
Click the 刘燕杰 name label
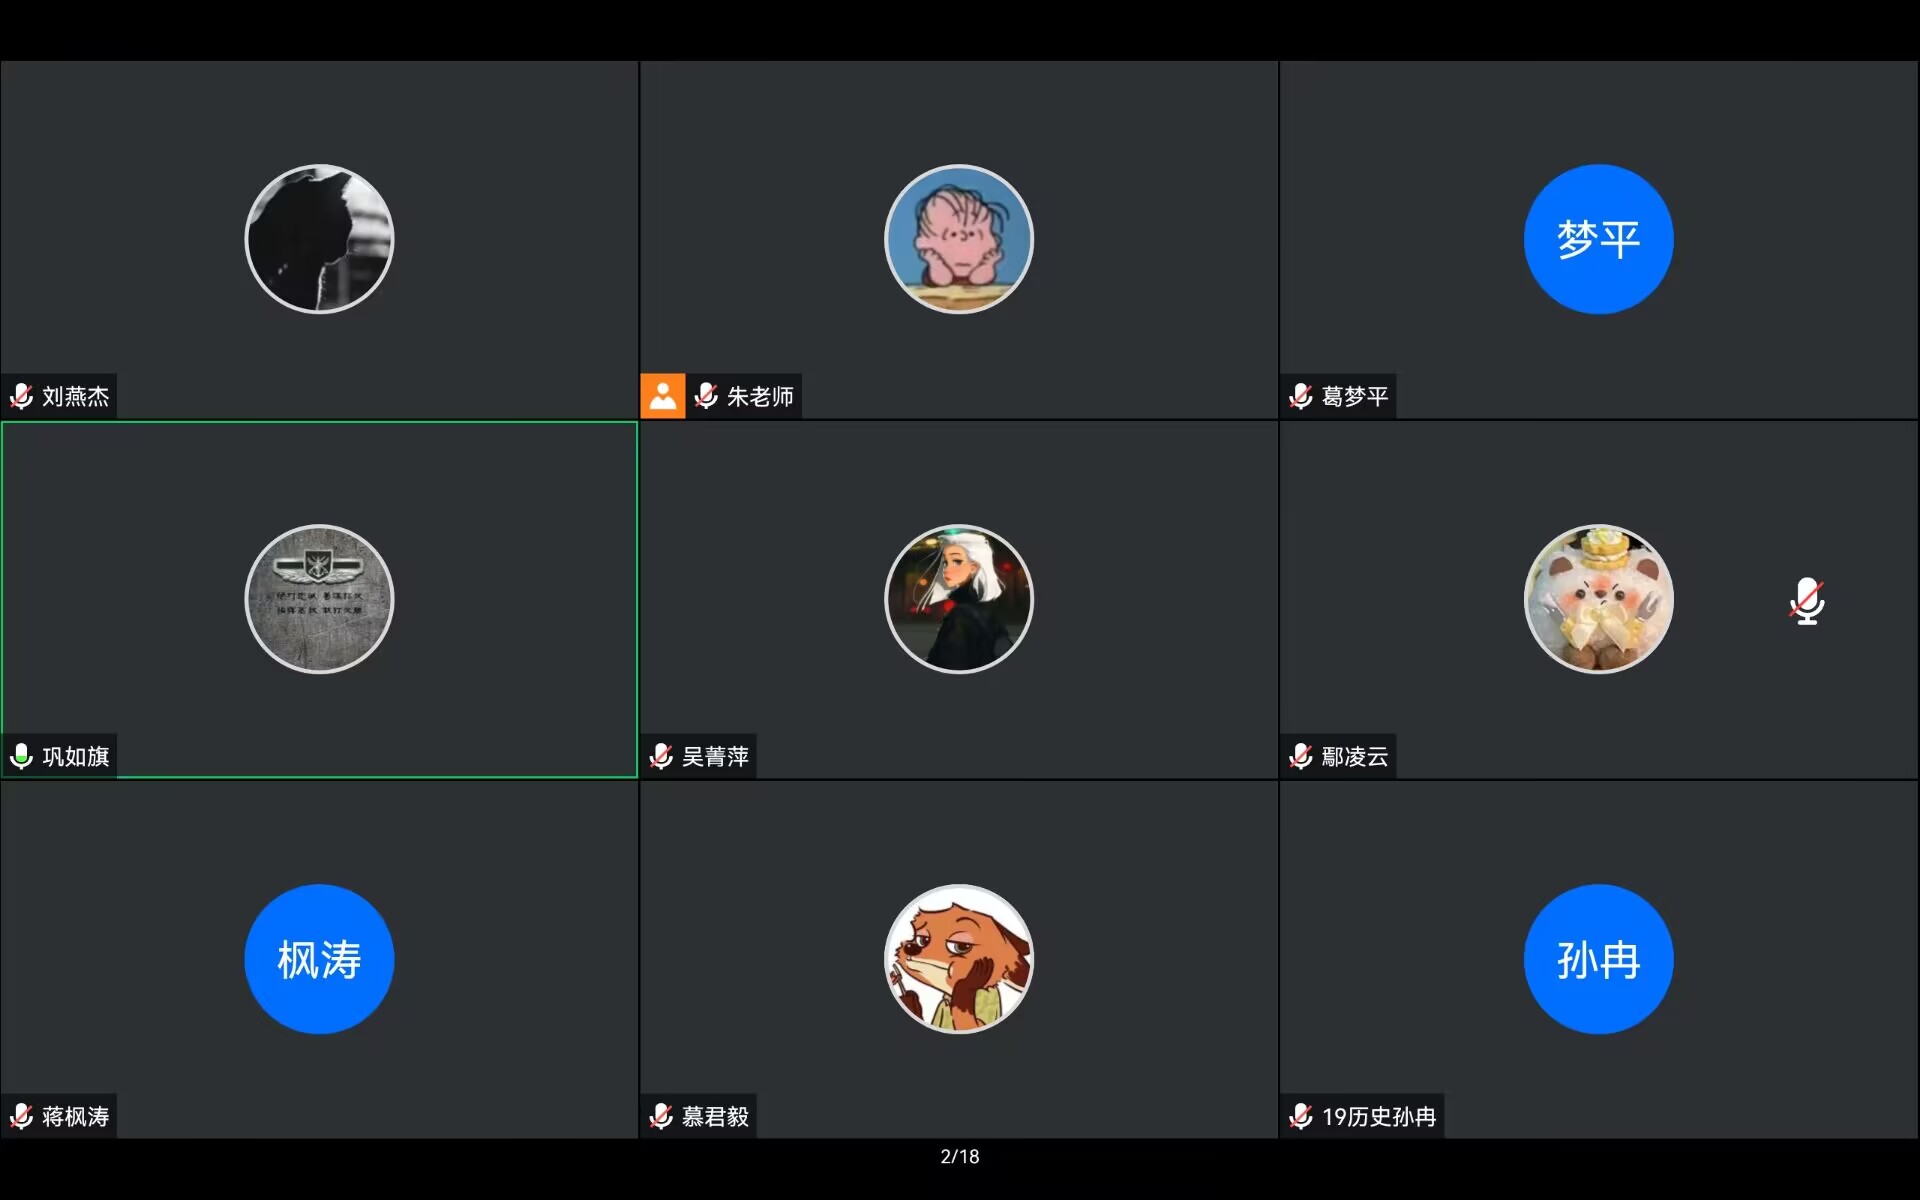tap(76, 397)
